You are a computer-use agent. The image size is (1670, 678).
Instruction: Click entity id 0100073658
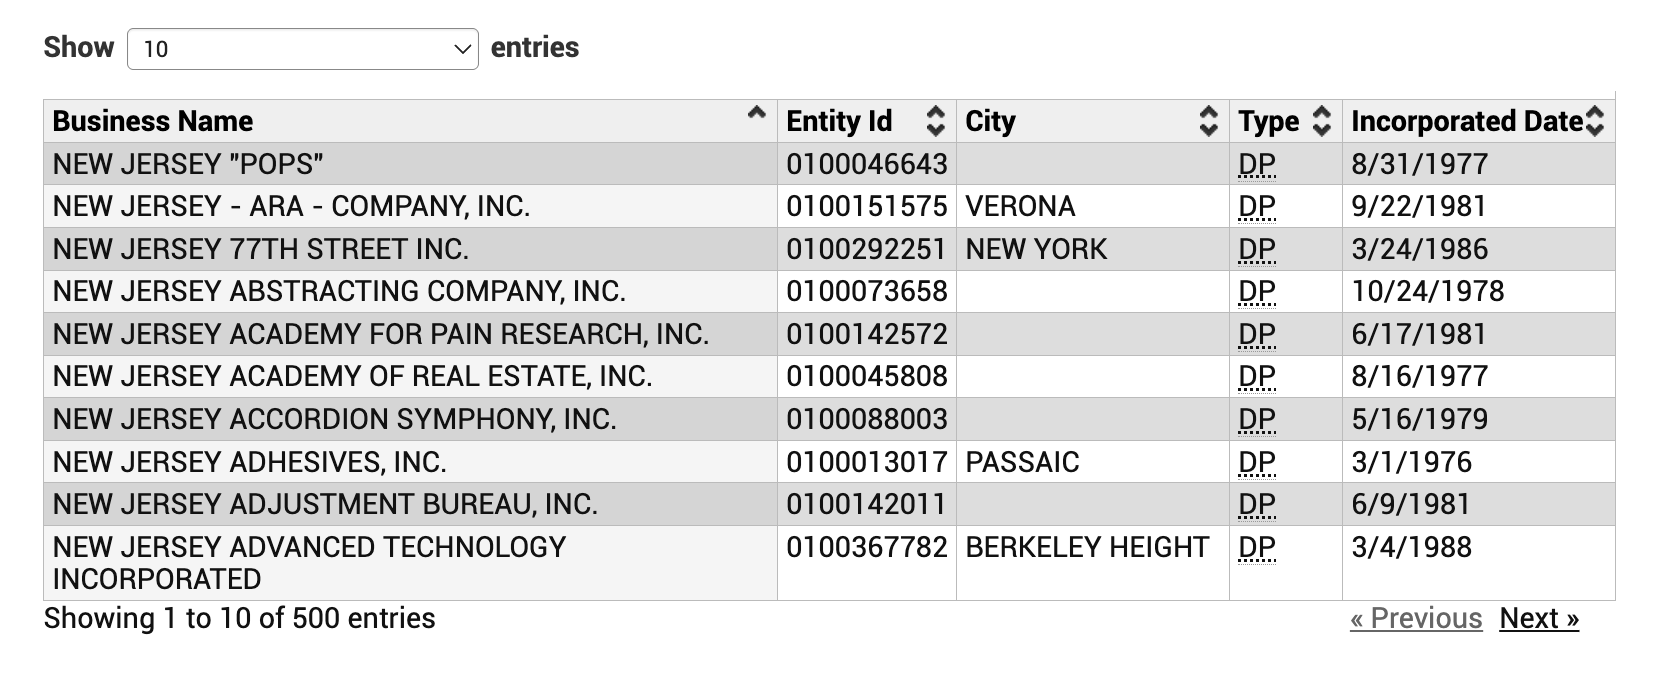[866, 291]
